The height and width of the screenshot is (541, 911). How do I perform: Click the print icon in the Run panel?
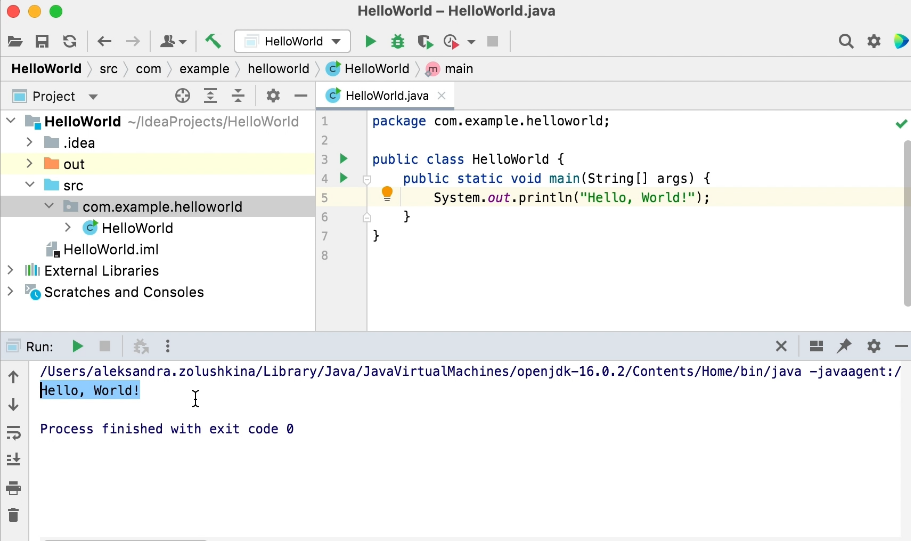point(13,488)
